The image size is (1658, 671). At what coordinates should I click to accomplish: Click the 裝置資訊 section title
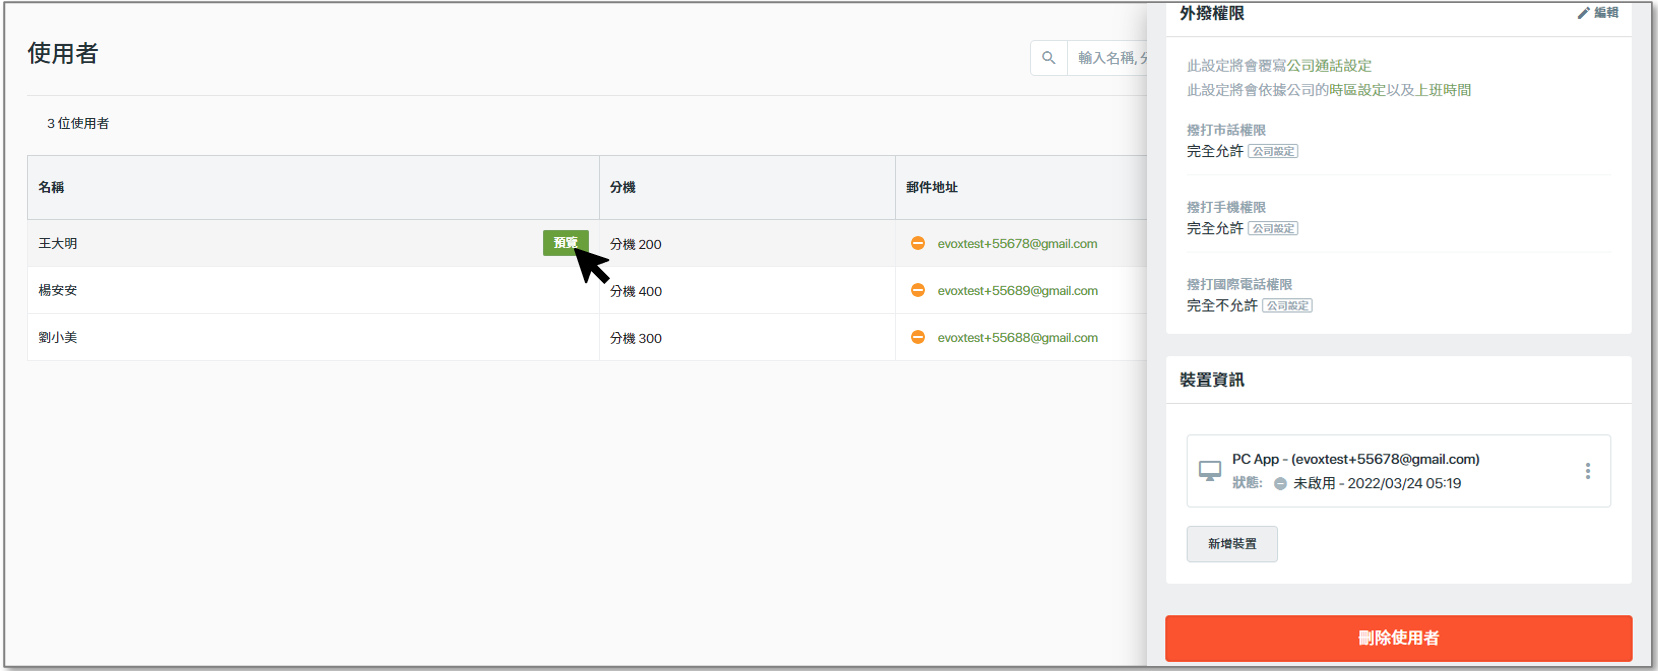(1212, 380)
